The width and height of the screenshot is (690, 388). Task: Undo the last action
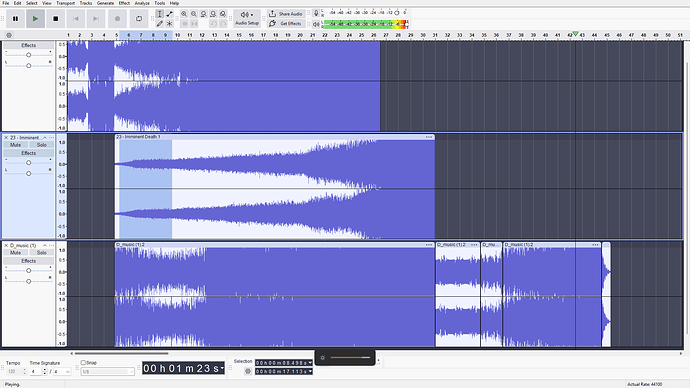click(213, 24)
